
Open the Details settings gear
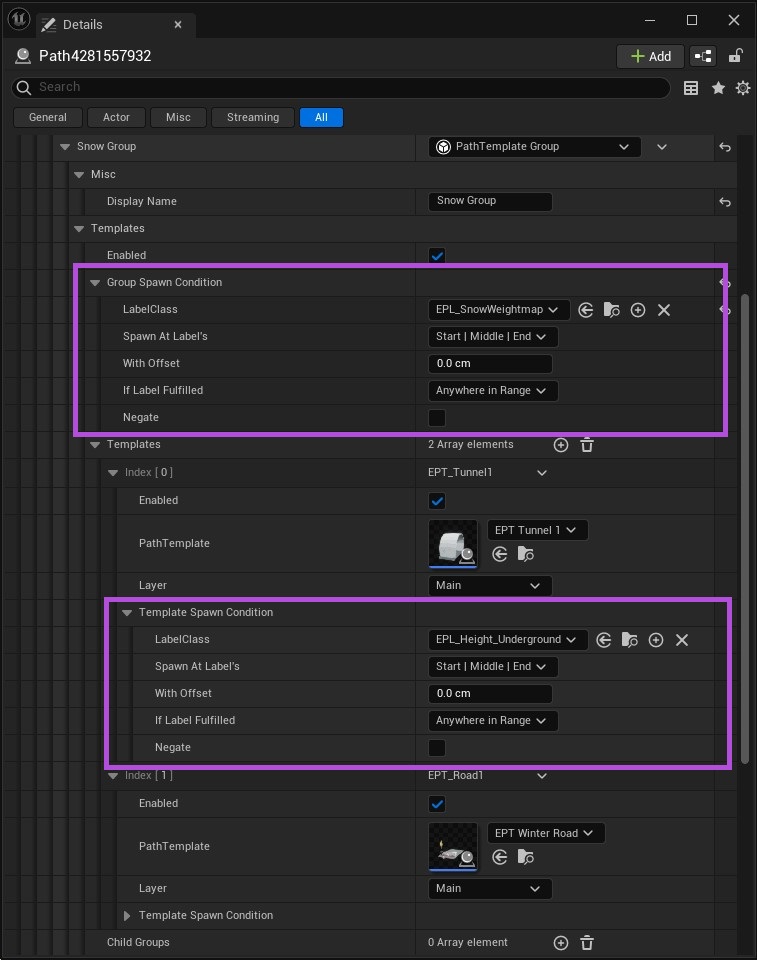(x=742, y=88)
